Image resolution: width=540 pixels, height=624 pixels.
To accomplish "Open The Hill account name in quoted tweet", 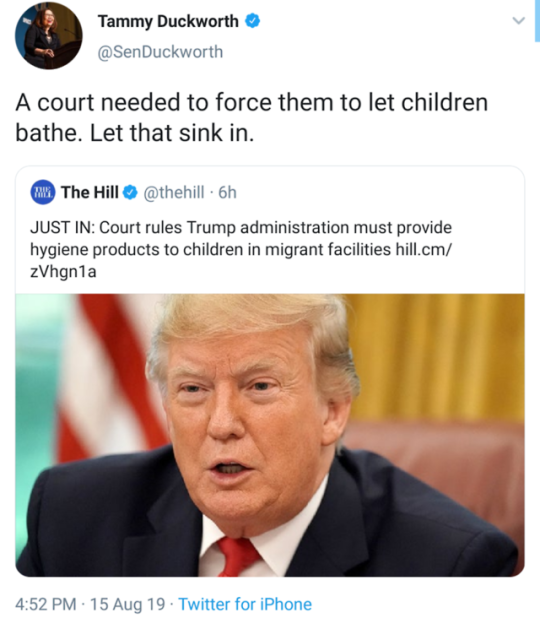I will coord(90,192).
